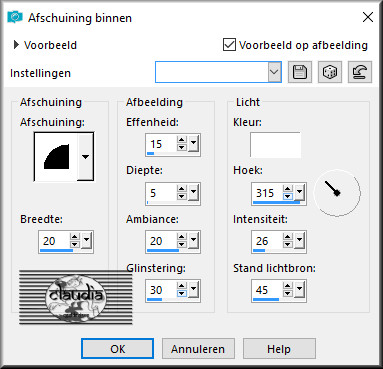Viewport: 383px width, 369px height.
Task: Click the light angle dial control
Action: tap(337, 193)
